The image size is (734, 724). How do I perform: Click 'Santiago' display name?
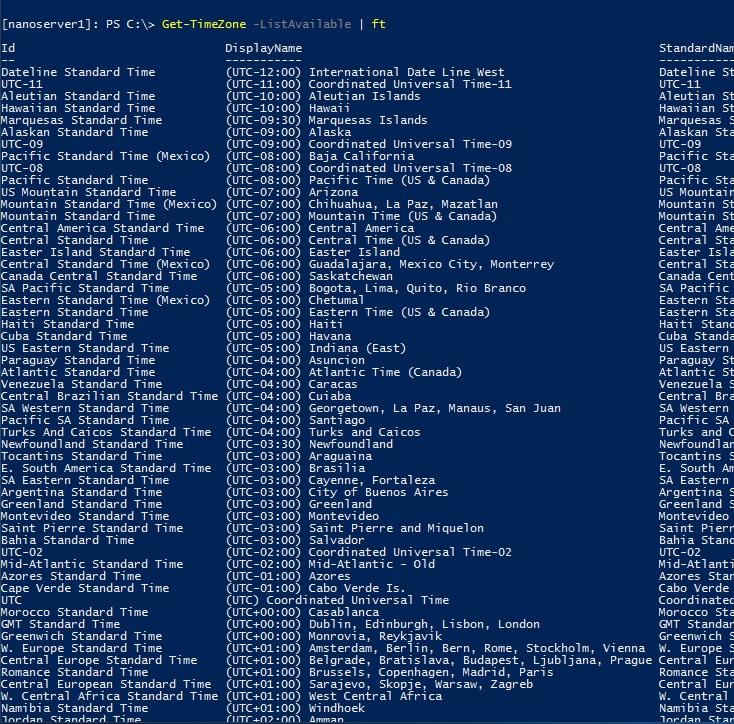click(337, 420)
